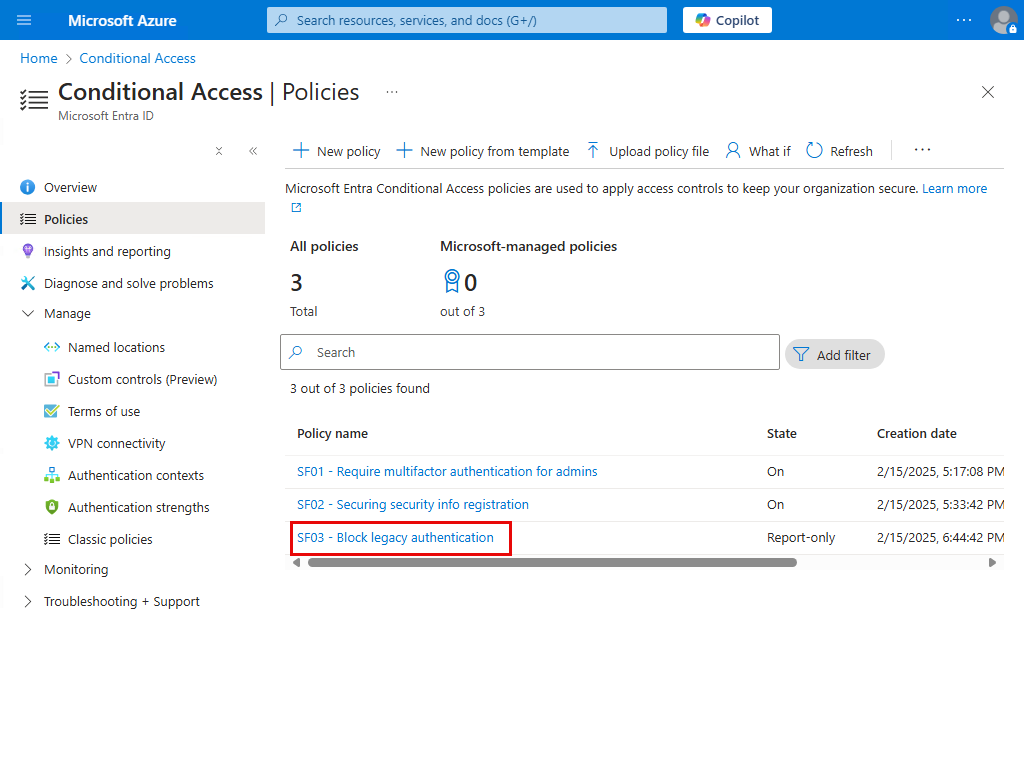Focus the top resource search box
The width and height of the screenshot is (1024, 768).
point(467,20)
